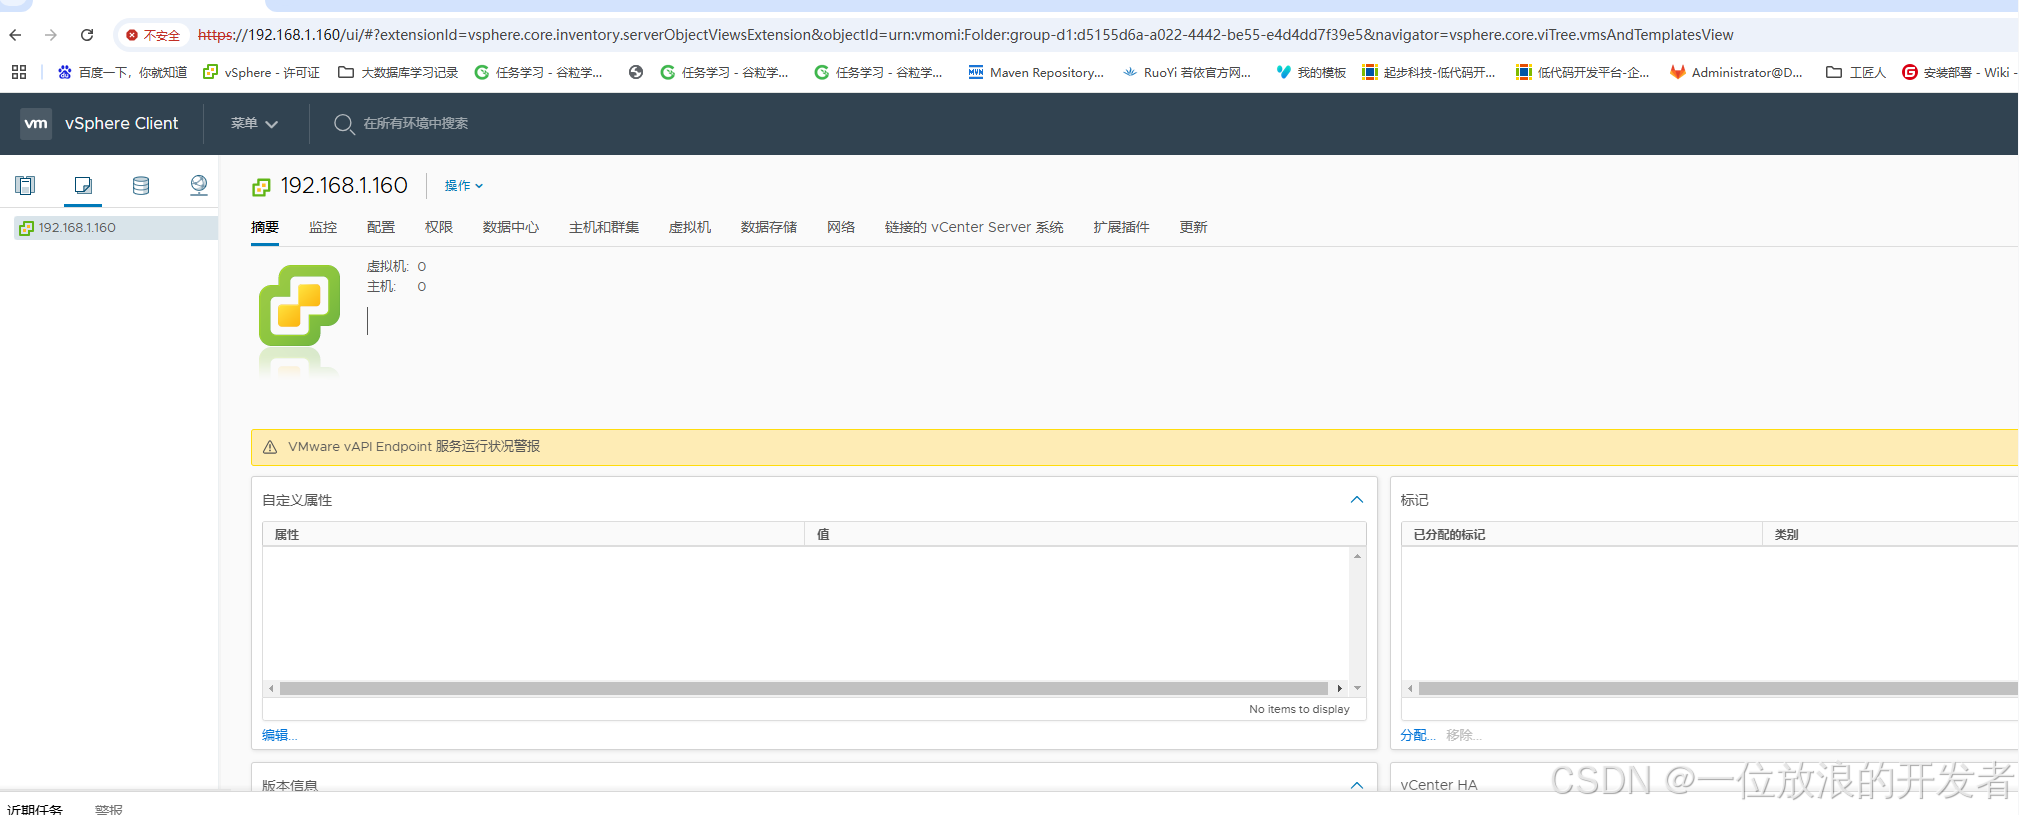This screenshot has width=2019, height=815.
Task: Click the globe bookmark icon
Action: [636, 72]
